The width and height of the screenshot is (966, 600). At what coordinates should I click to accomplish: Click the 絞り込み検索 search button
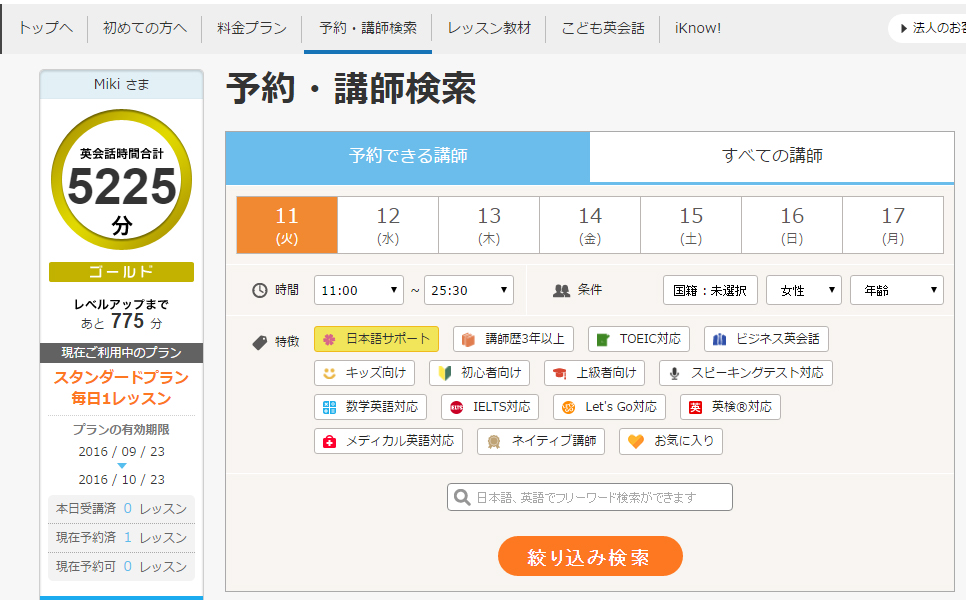(590, 556)
